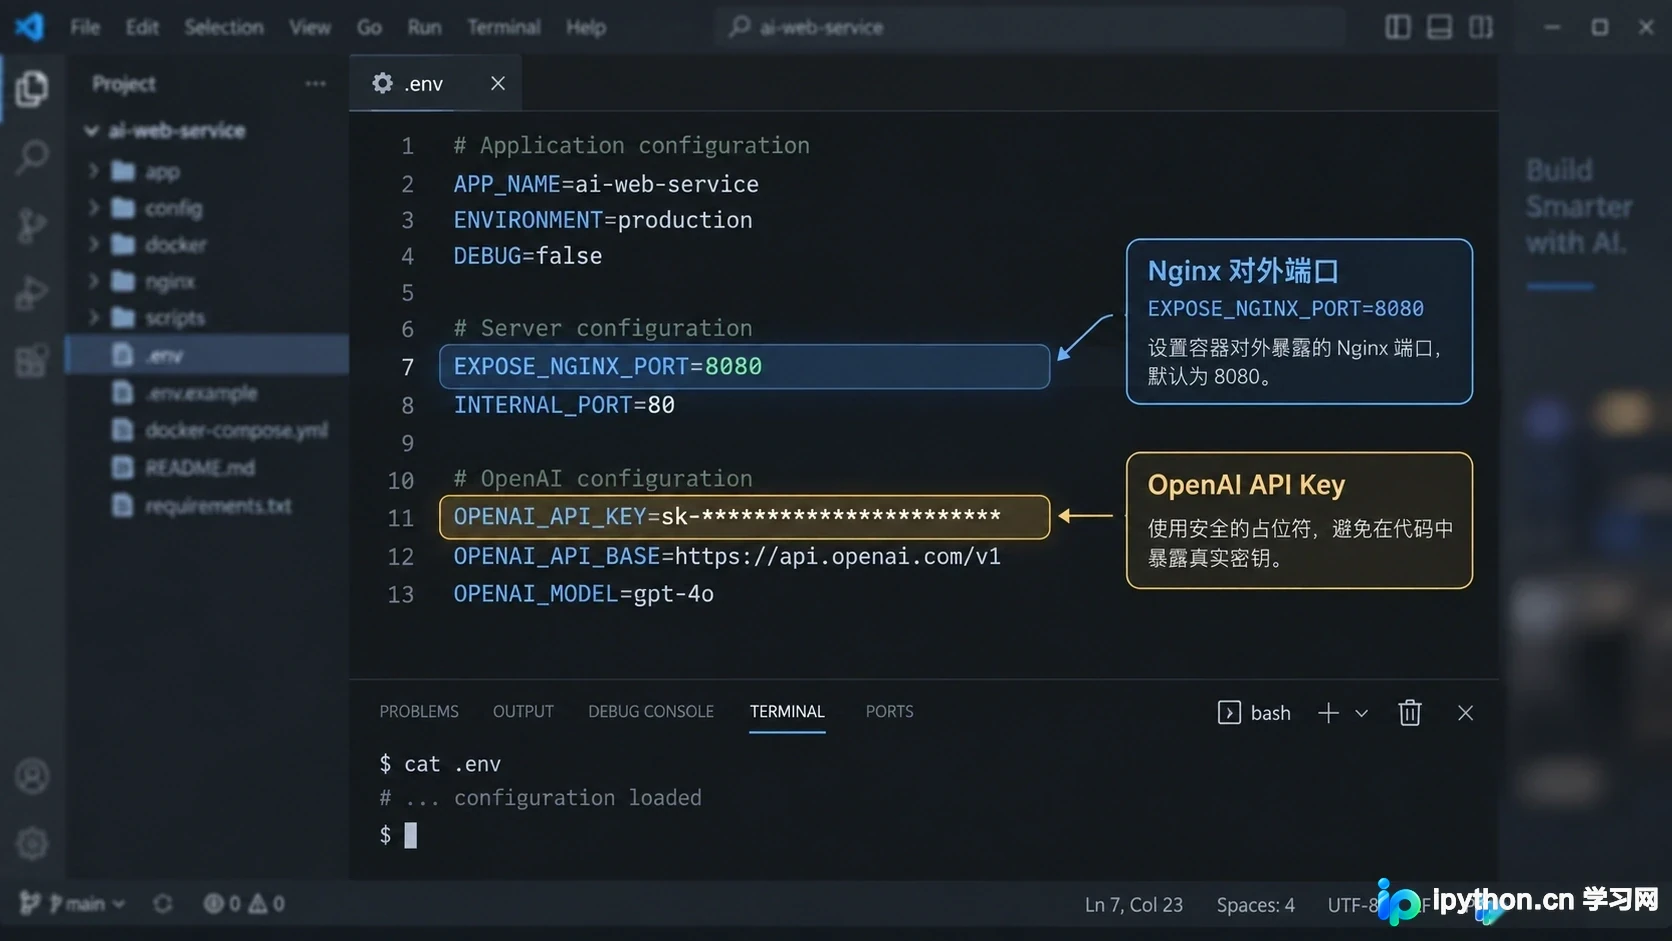Open the Go menu
Viewport: 1672px width, 941px height.
(x=369, y=27)
